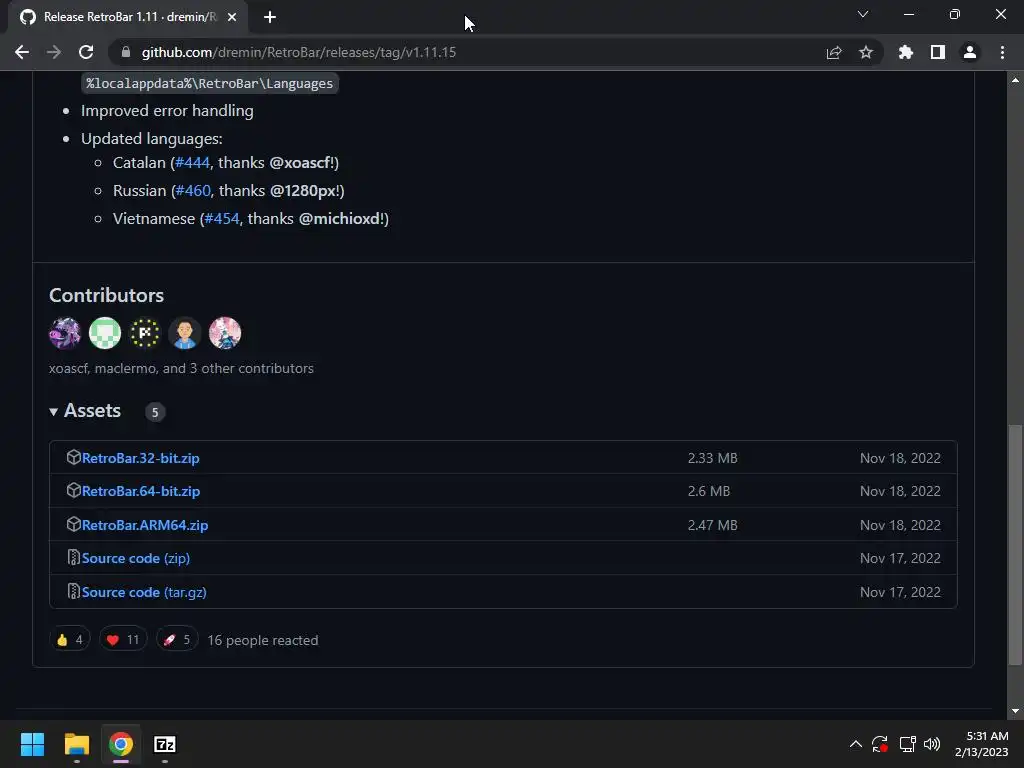Open Chrome's three-dot menu

(x=1002, y=52)
